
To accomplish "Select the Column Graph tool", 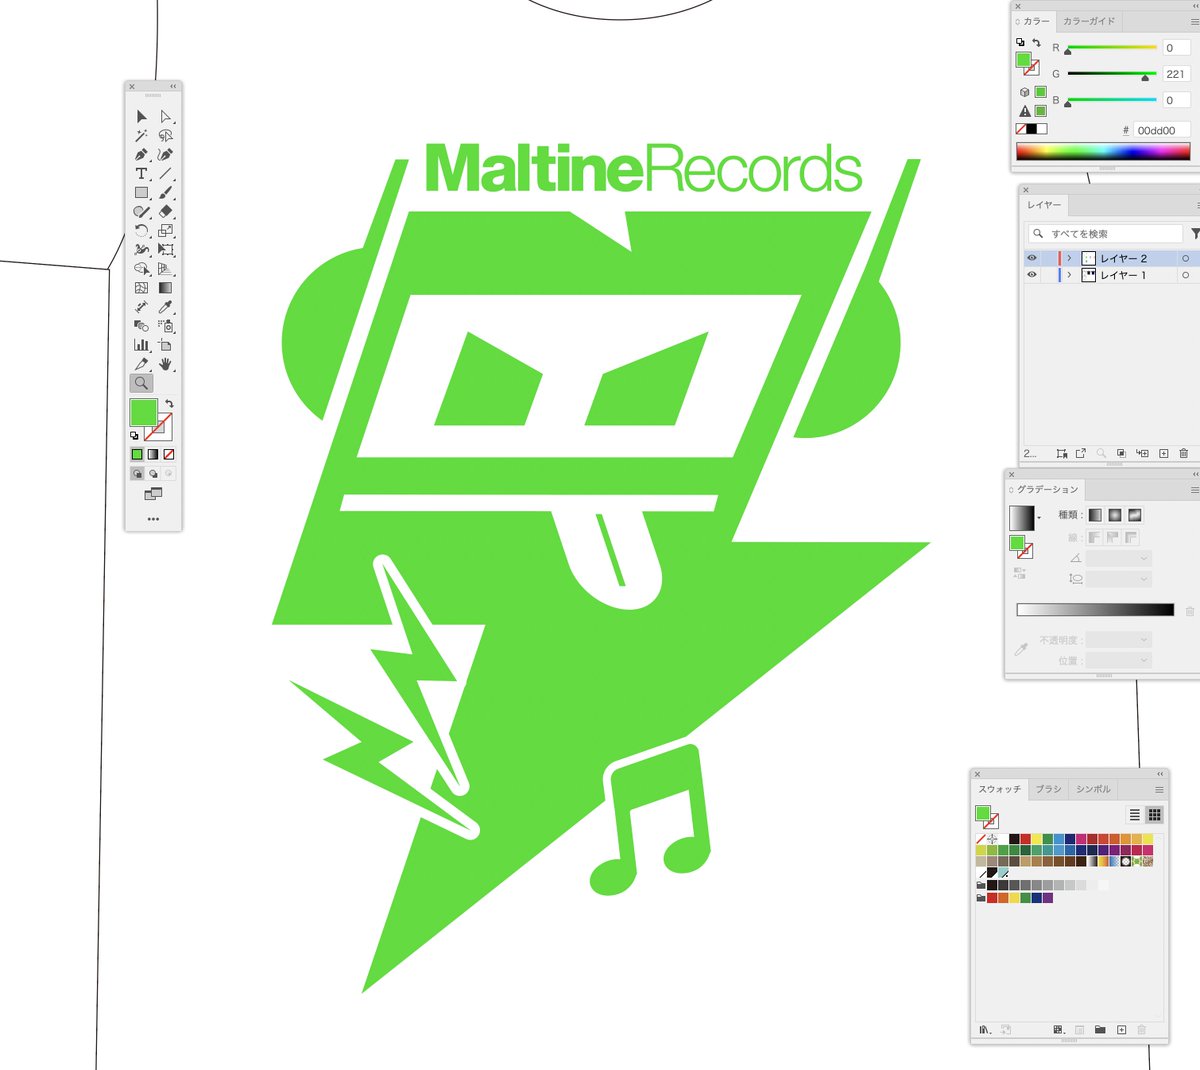I will [141, 345].
